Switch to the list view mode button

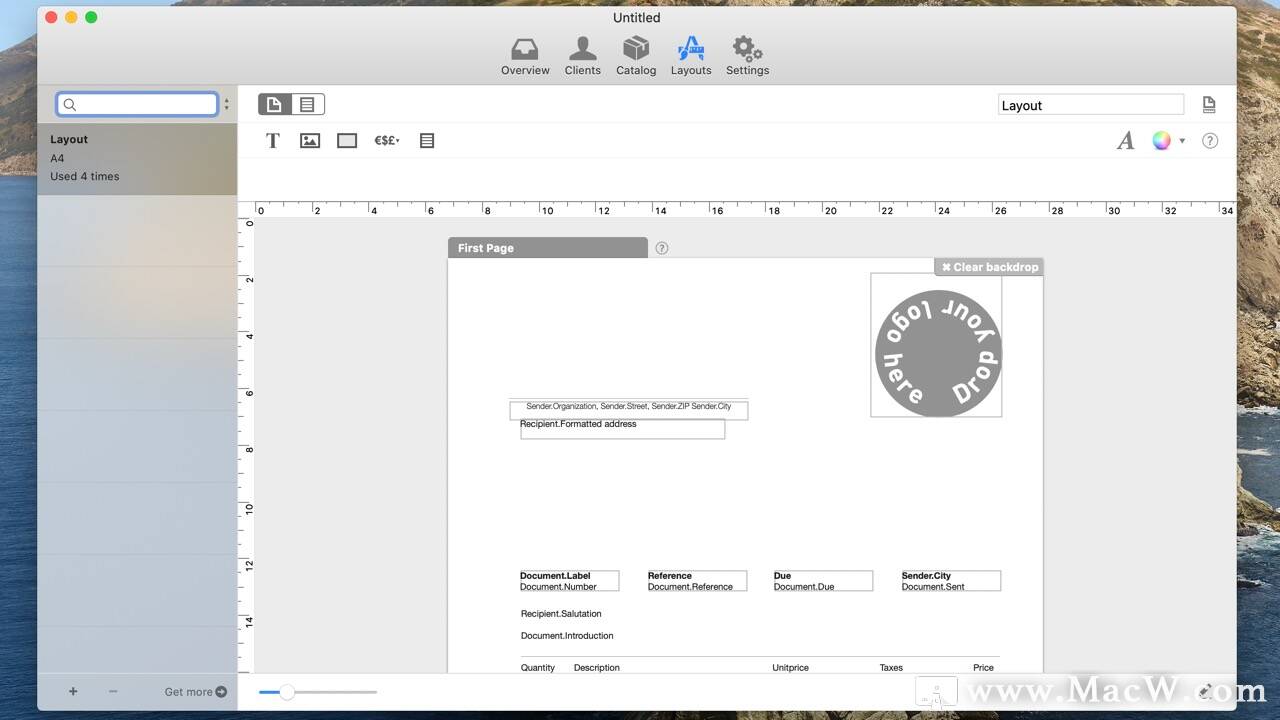[x=308, y=104]
